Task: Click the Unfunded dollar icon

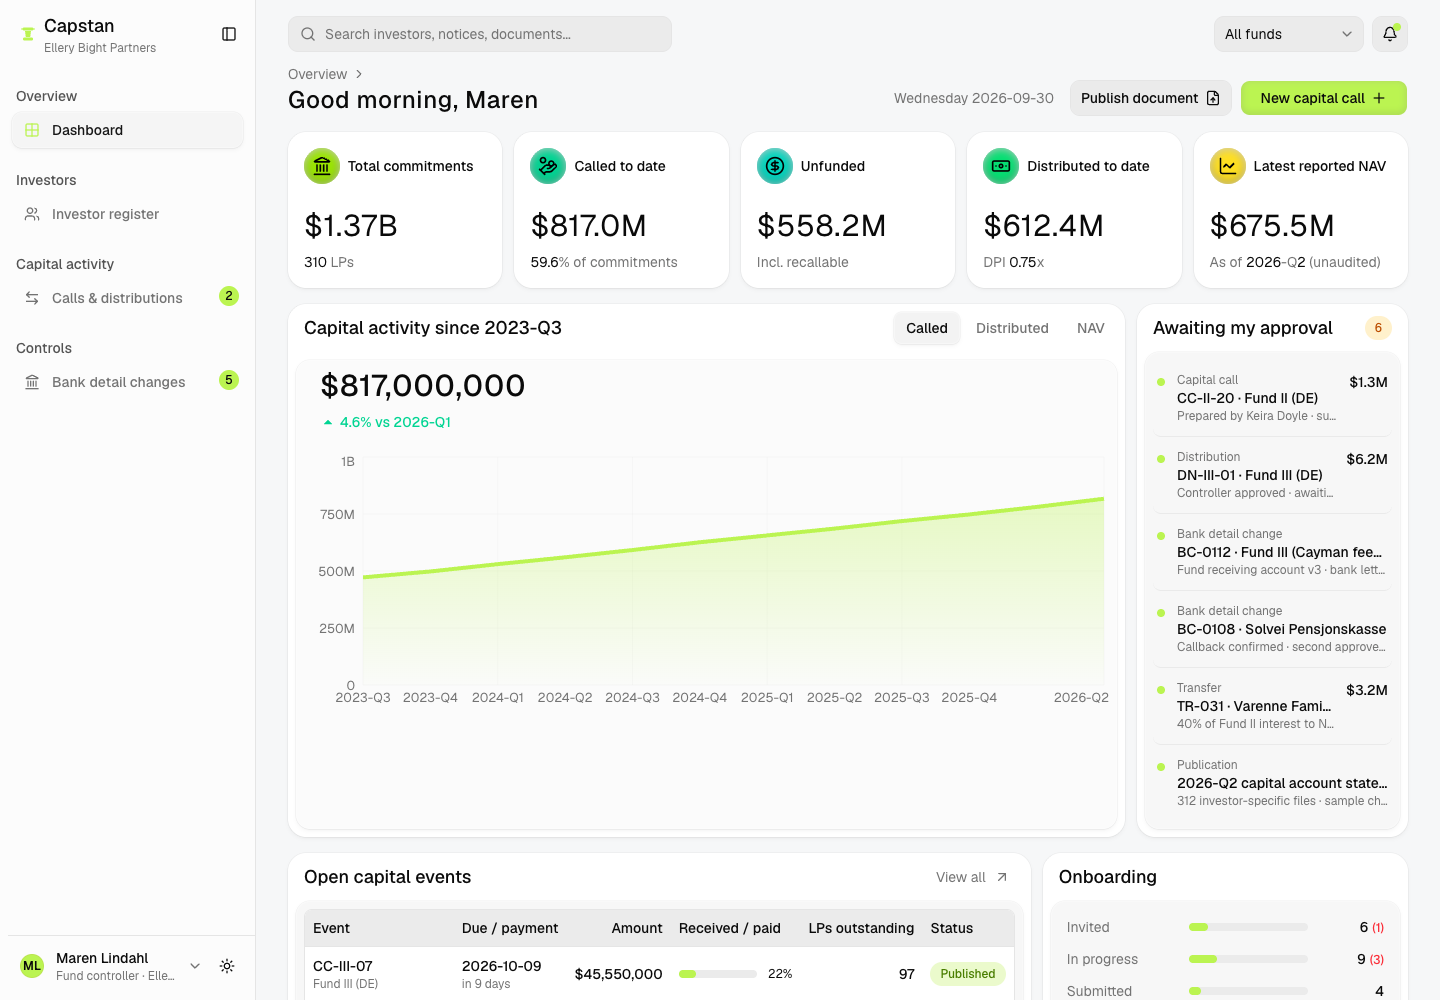Action: 775,166
